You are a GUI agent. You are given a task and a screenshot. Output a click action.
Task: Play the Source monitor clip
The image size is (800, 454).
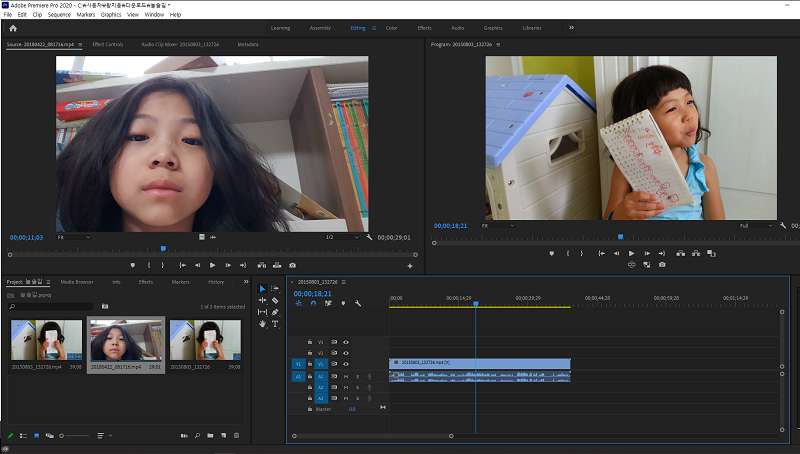coord(213,265)
